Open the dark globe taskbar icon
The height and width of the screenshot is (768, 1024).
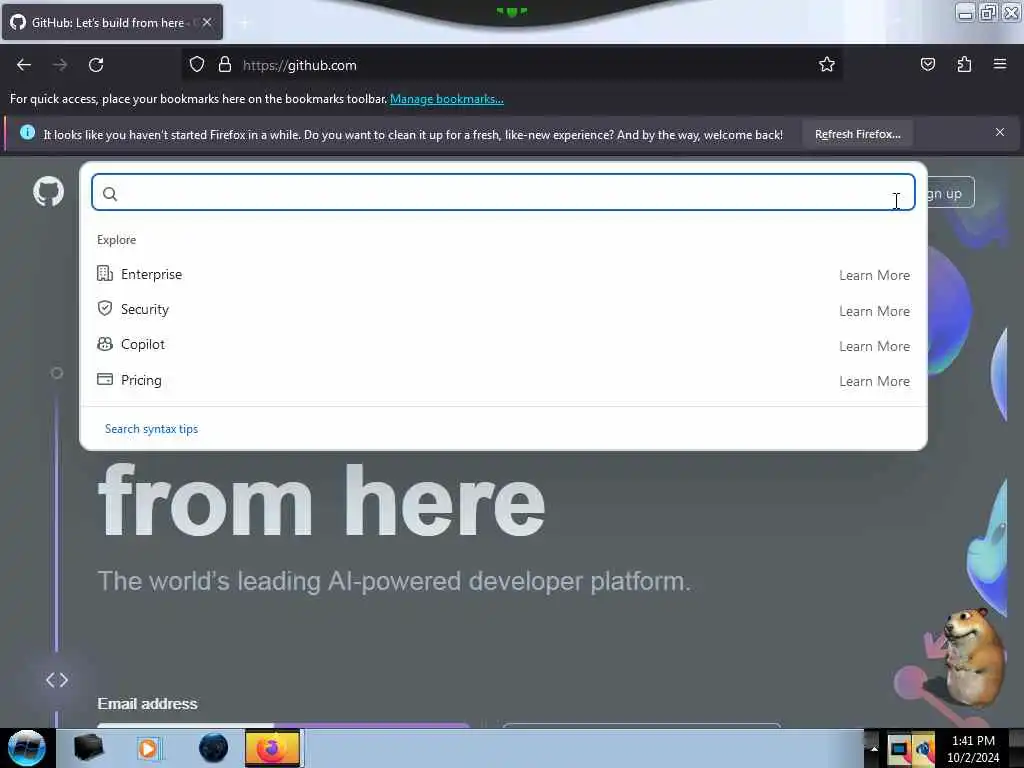pyautogui.click(x=214, y=748)
